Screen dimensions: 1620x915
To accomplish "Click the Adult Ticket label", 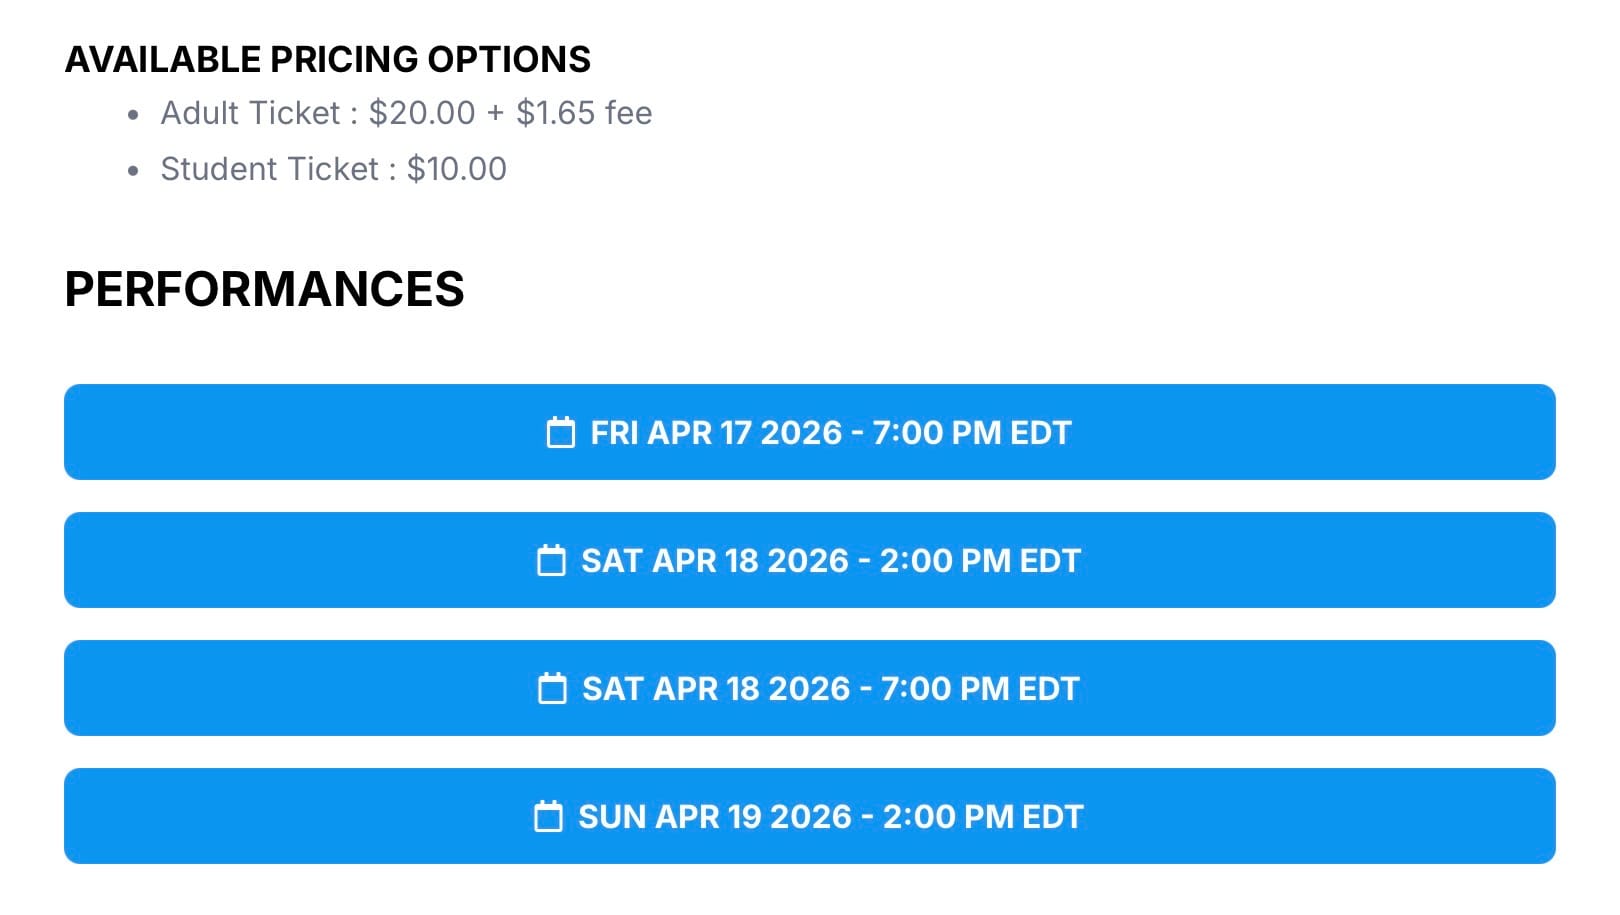I will point(250,113).
